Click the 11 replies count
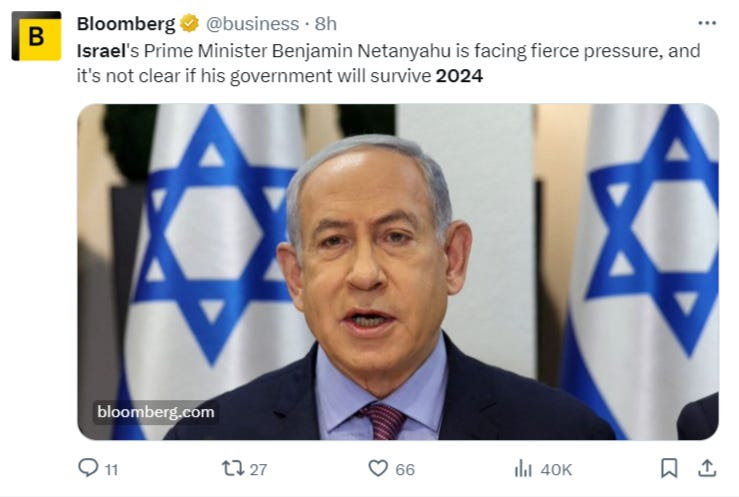The height and width of the screenshot is (497, 739). point(111,470)
